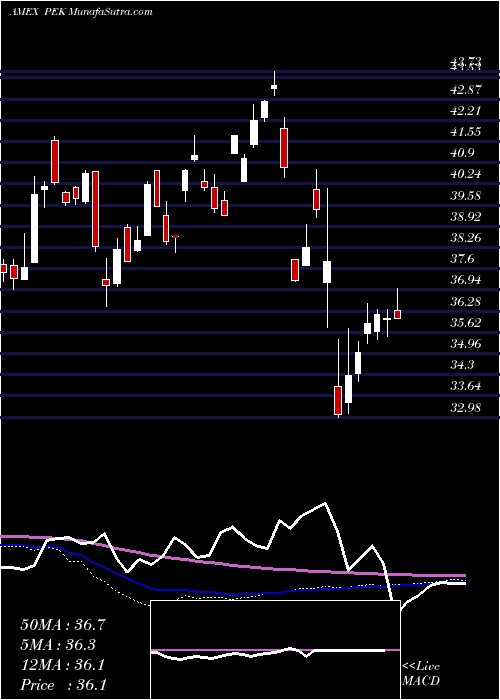Click the 50MA : 36.7 readout
The width and height of the screenshot is (500, 700).
pyautogui.click(x=63, y=625)
